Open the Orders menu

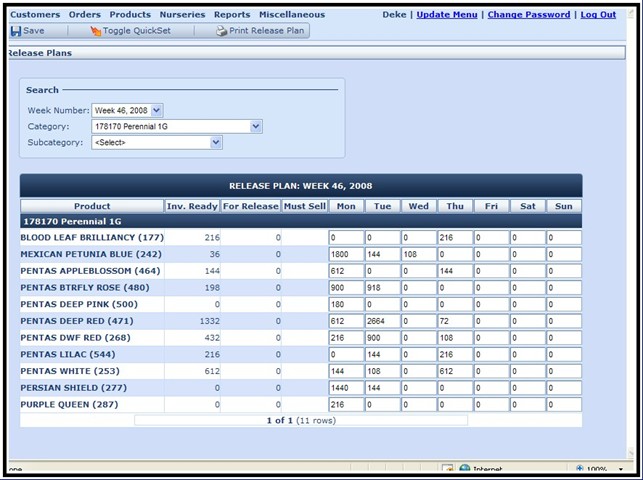pos(85,15)
